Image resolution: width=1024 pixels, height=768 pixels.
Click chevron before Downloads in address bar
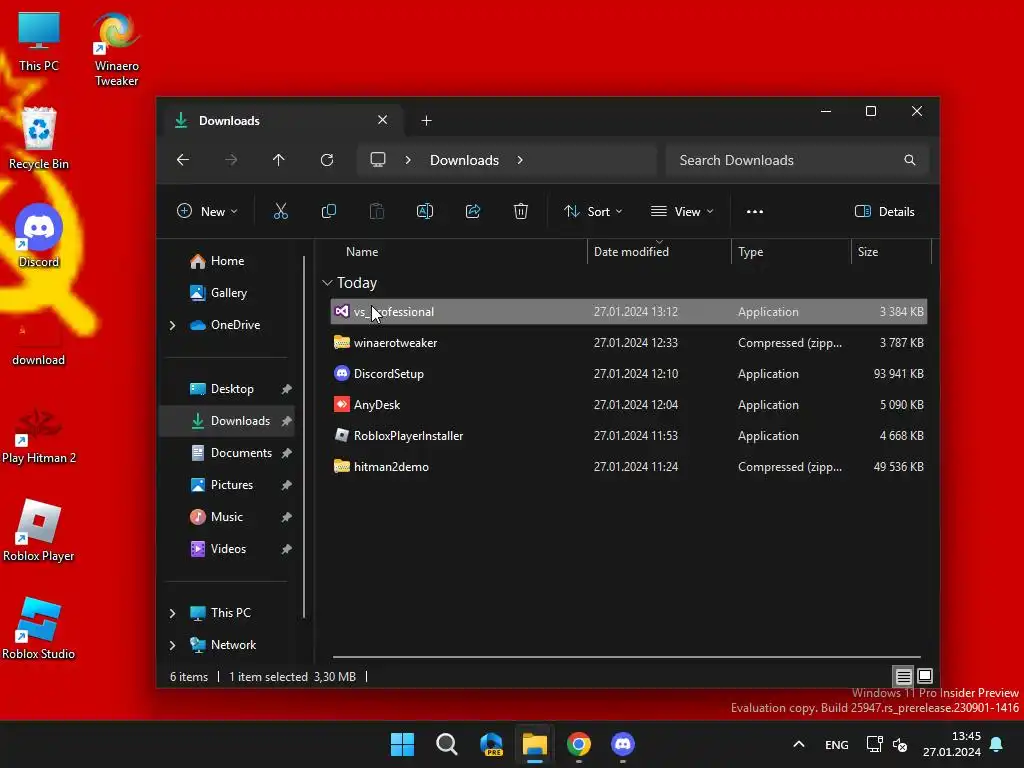click(x=408, y=160)
